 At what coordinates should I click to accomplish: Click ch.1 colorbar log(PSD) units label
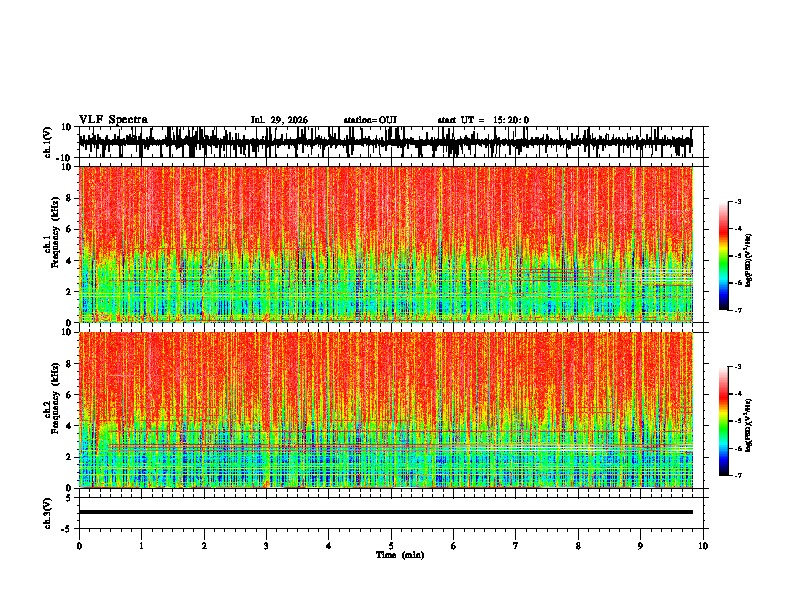[x=749, y=260]
